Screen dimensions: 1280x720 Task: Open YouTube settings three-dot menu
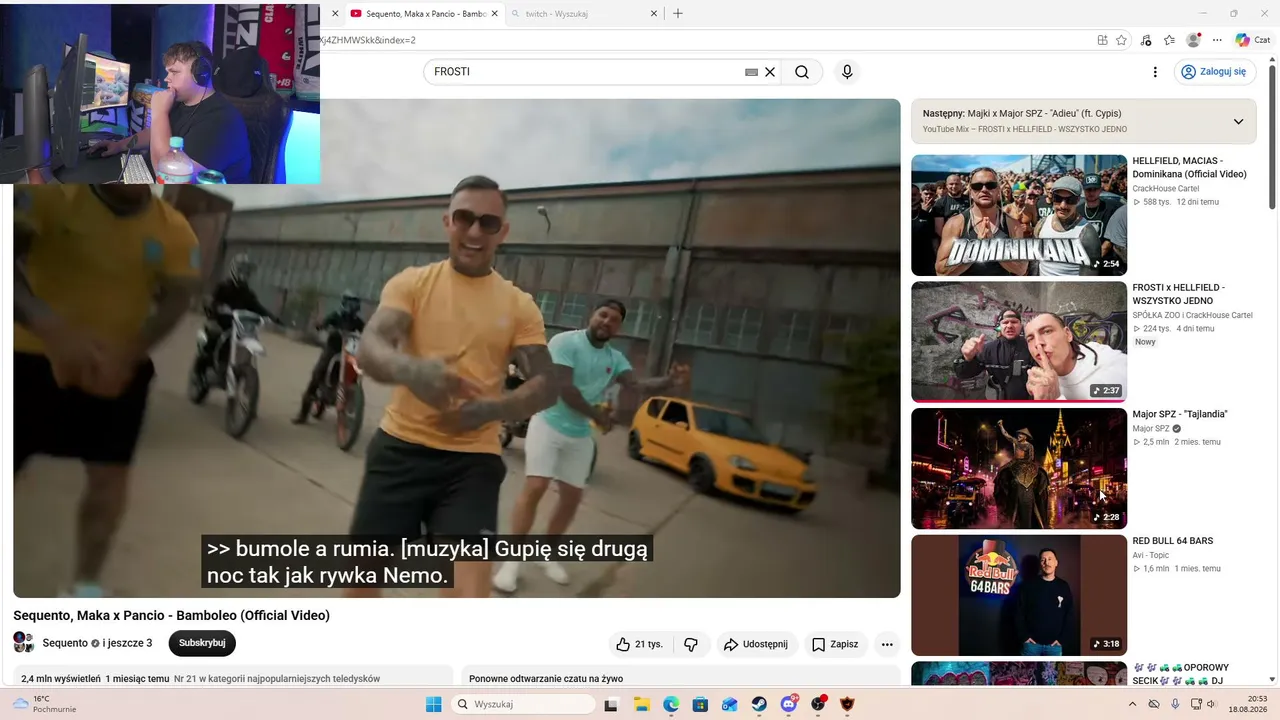click(x=1155, y=72)
